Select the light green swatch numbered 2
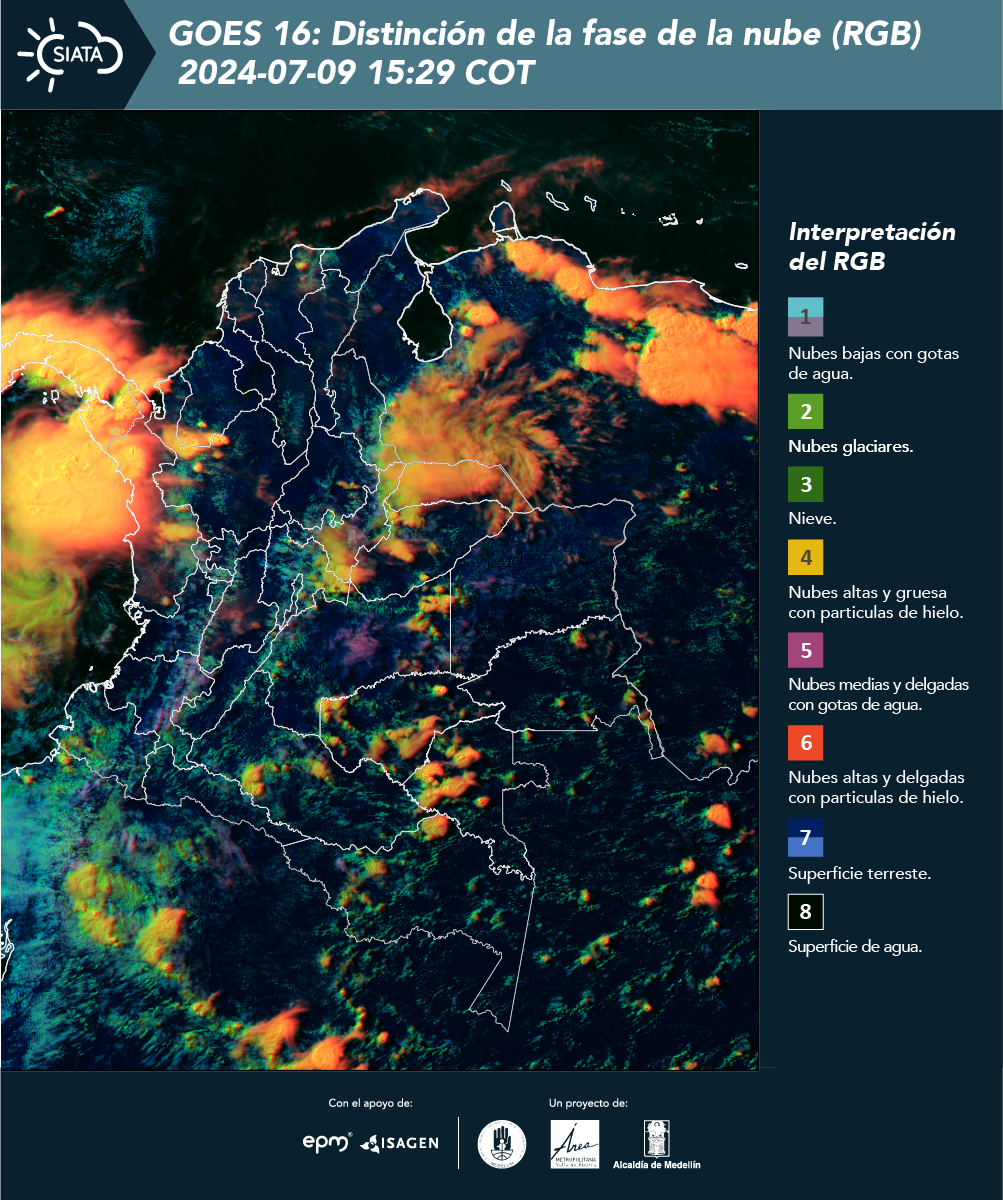 click(805, 411)
